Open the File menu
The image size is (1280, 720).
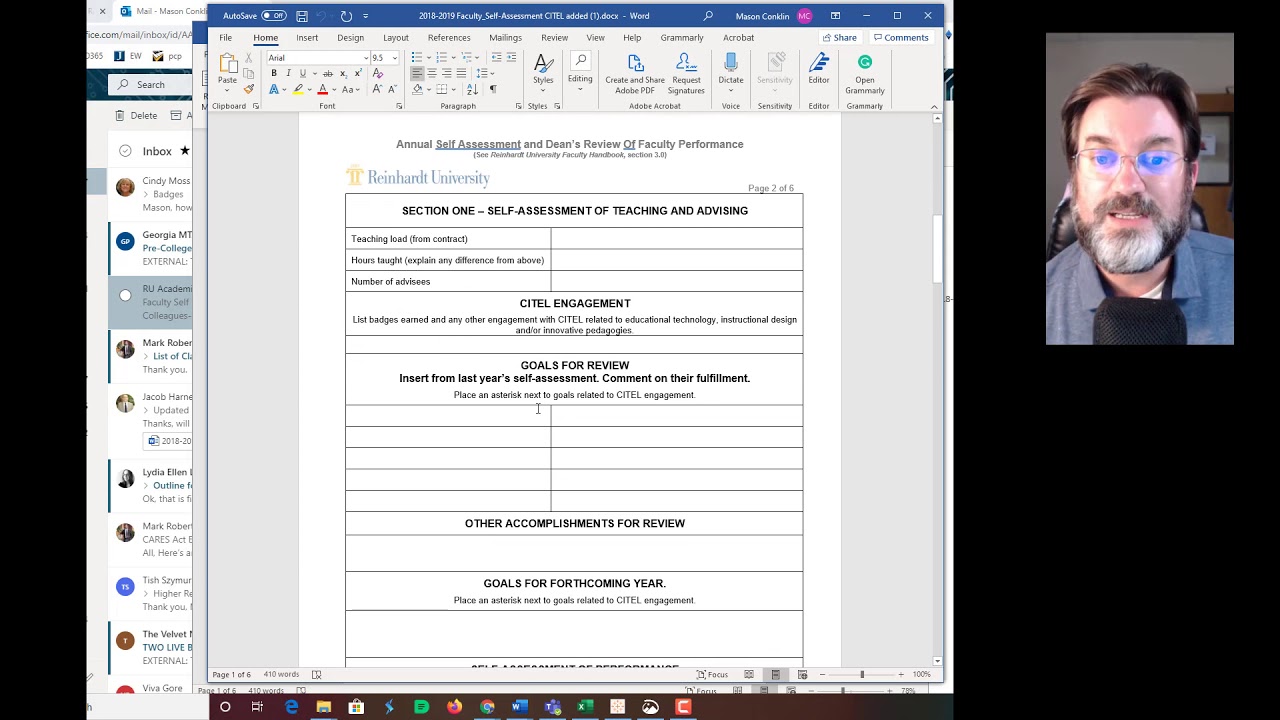[x=226, y=38]
